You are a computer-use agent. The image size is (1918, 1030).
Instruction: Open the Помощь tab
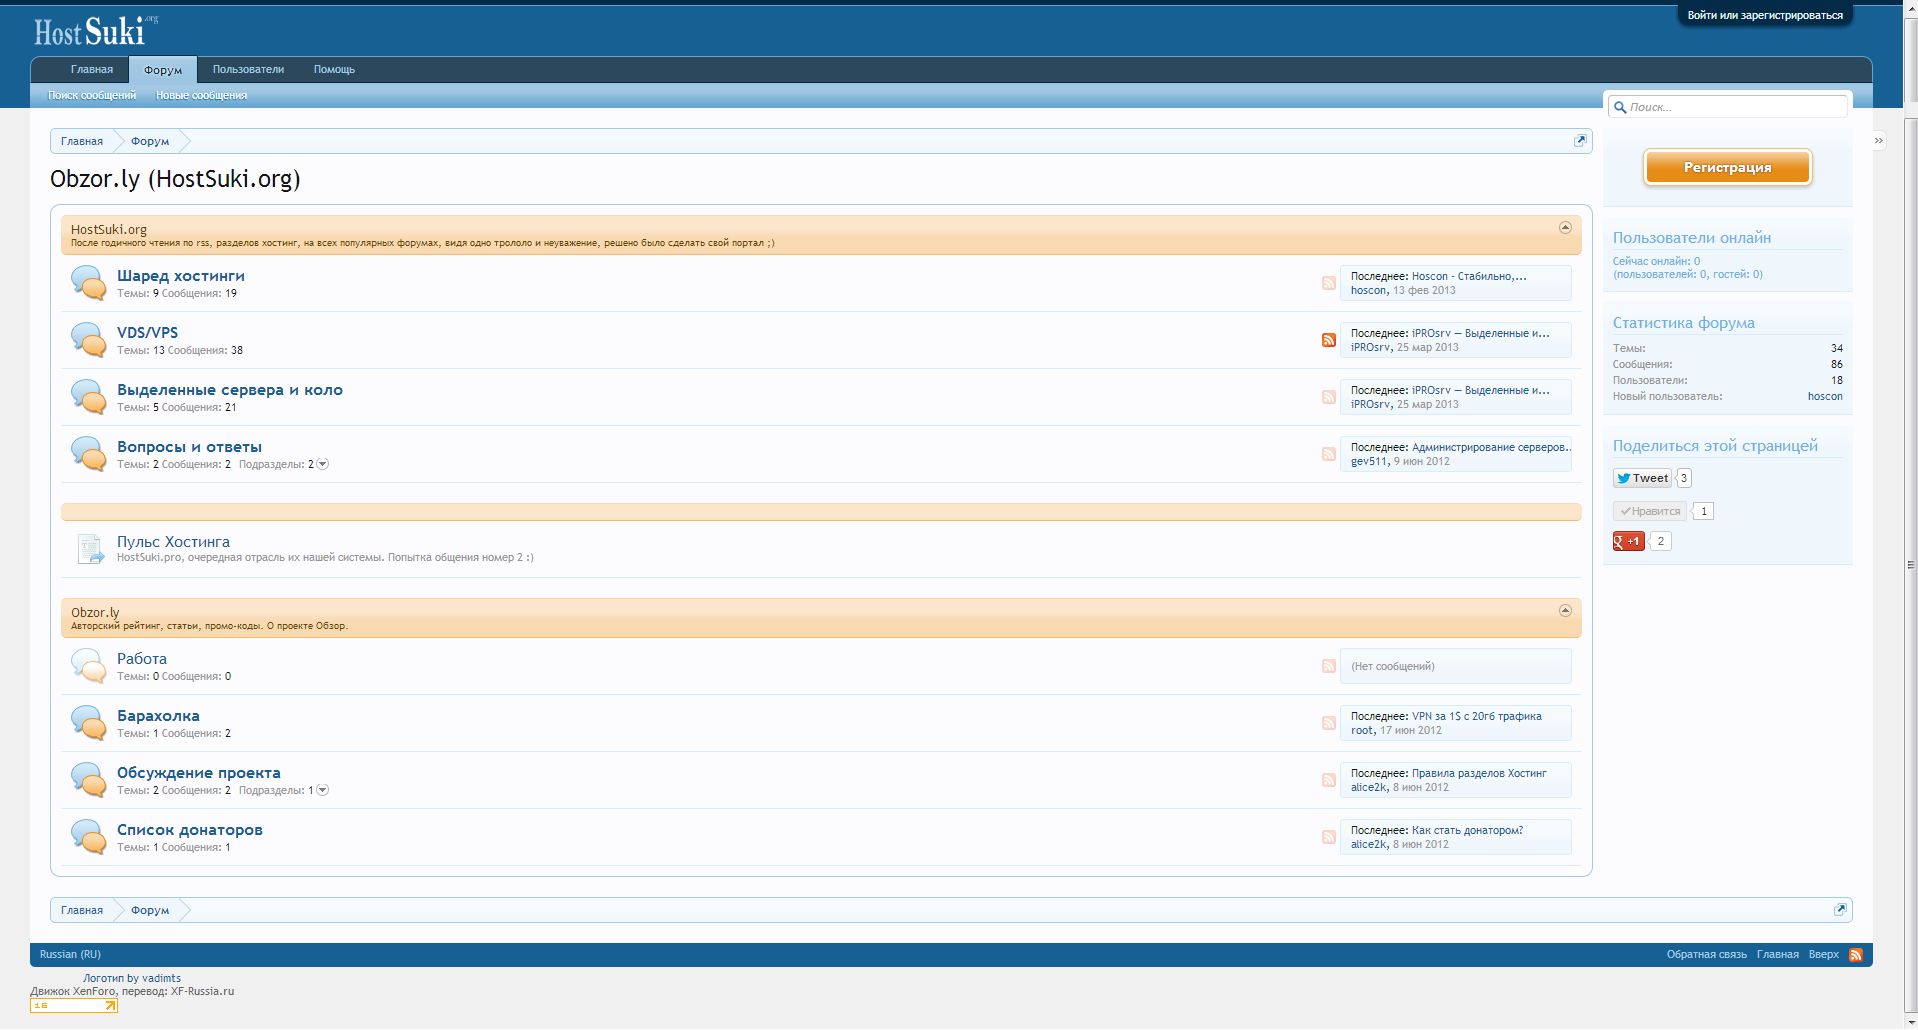pos(334,70)
